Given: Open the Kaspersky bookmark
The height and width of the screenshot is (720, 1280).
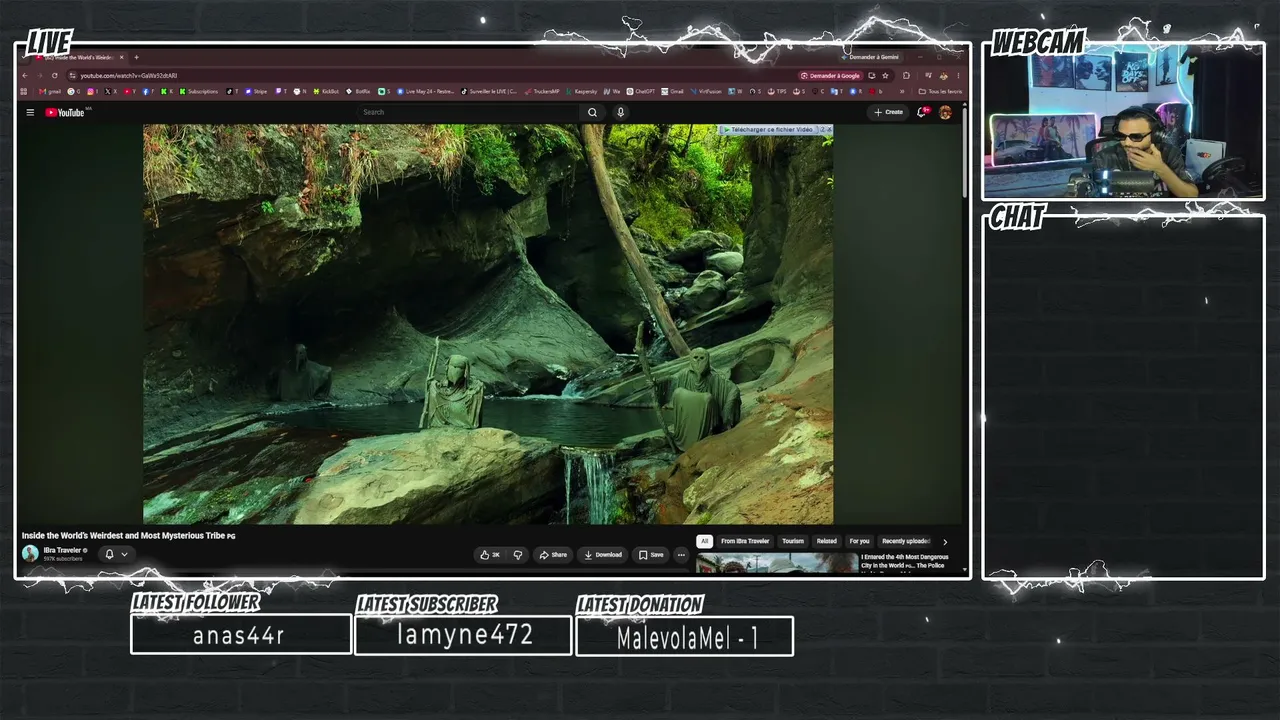Looking at the screenshot, I should [582, 91].
